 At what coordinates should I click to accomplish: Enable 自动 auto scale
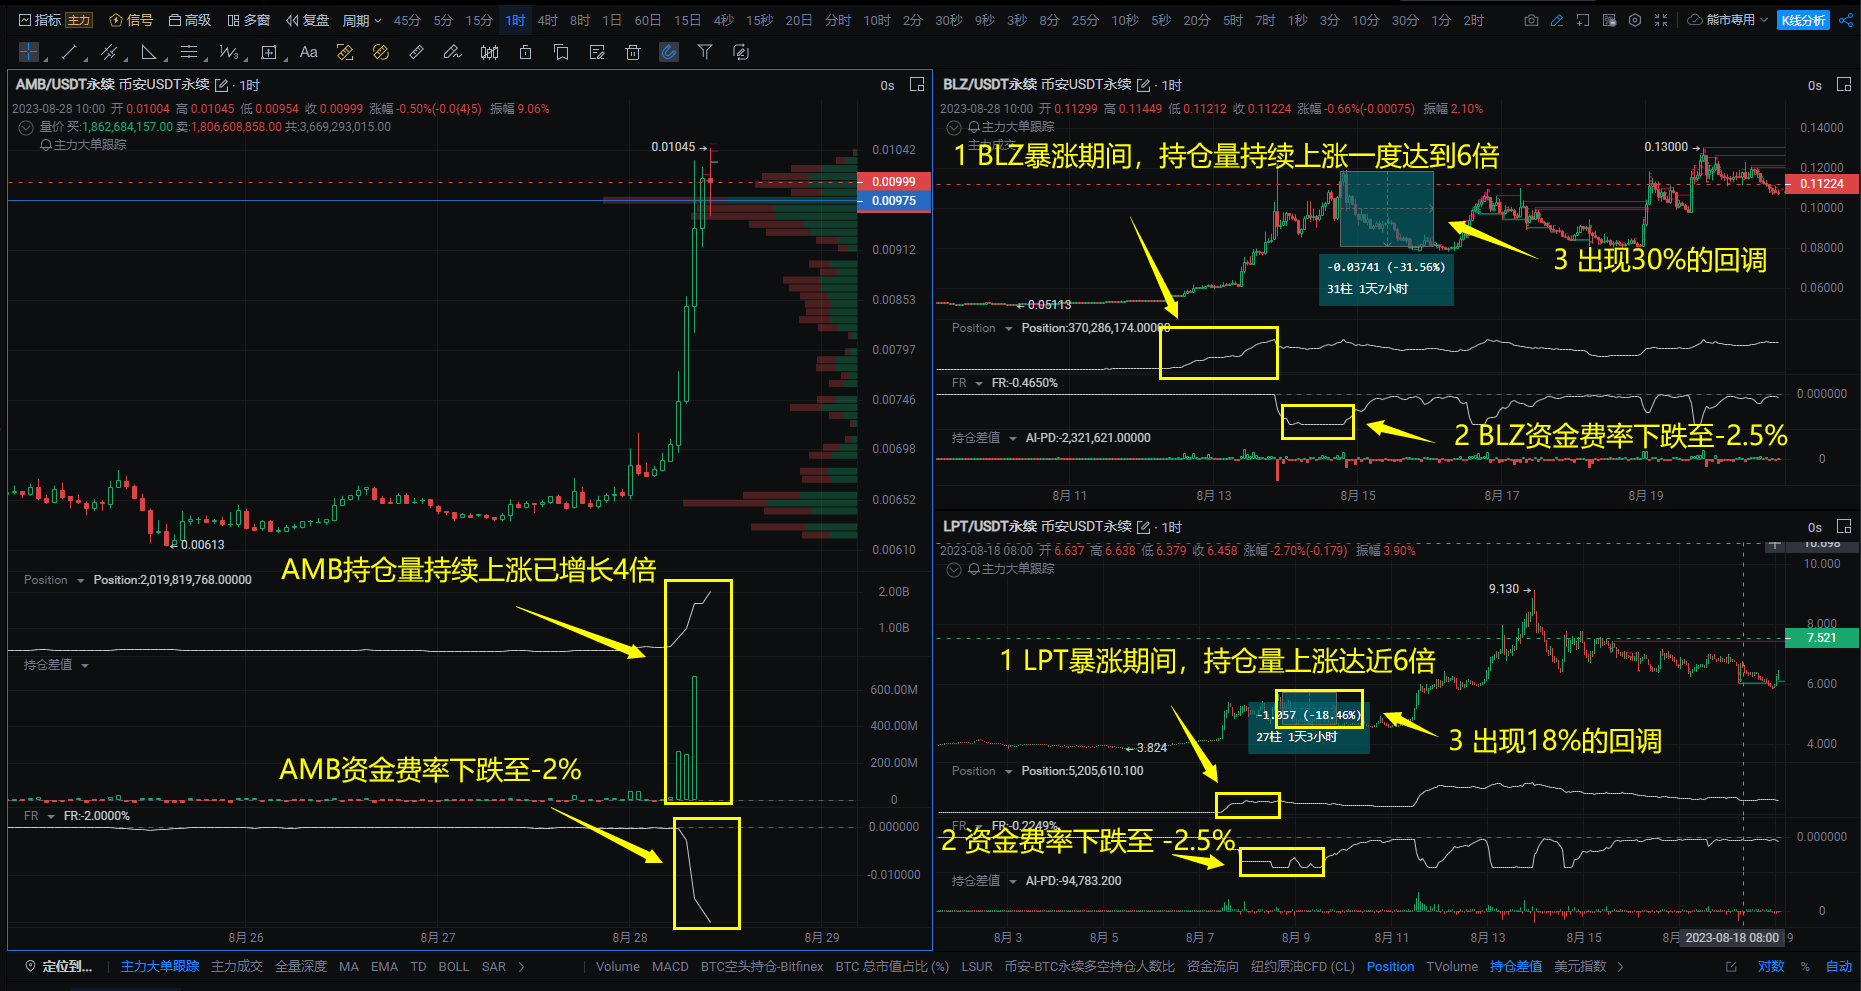(1839, 966)
